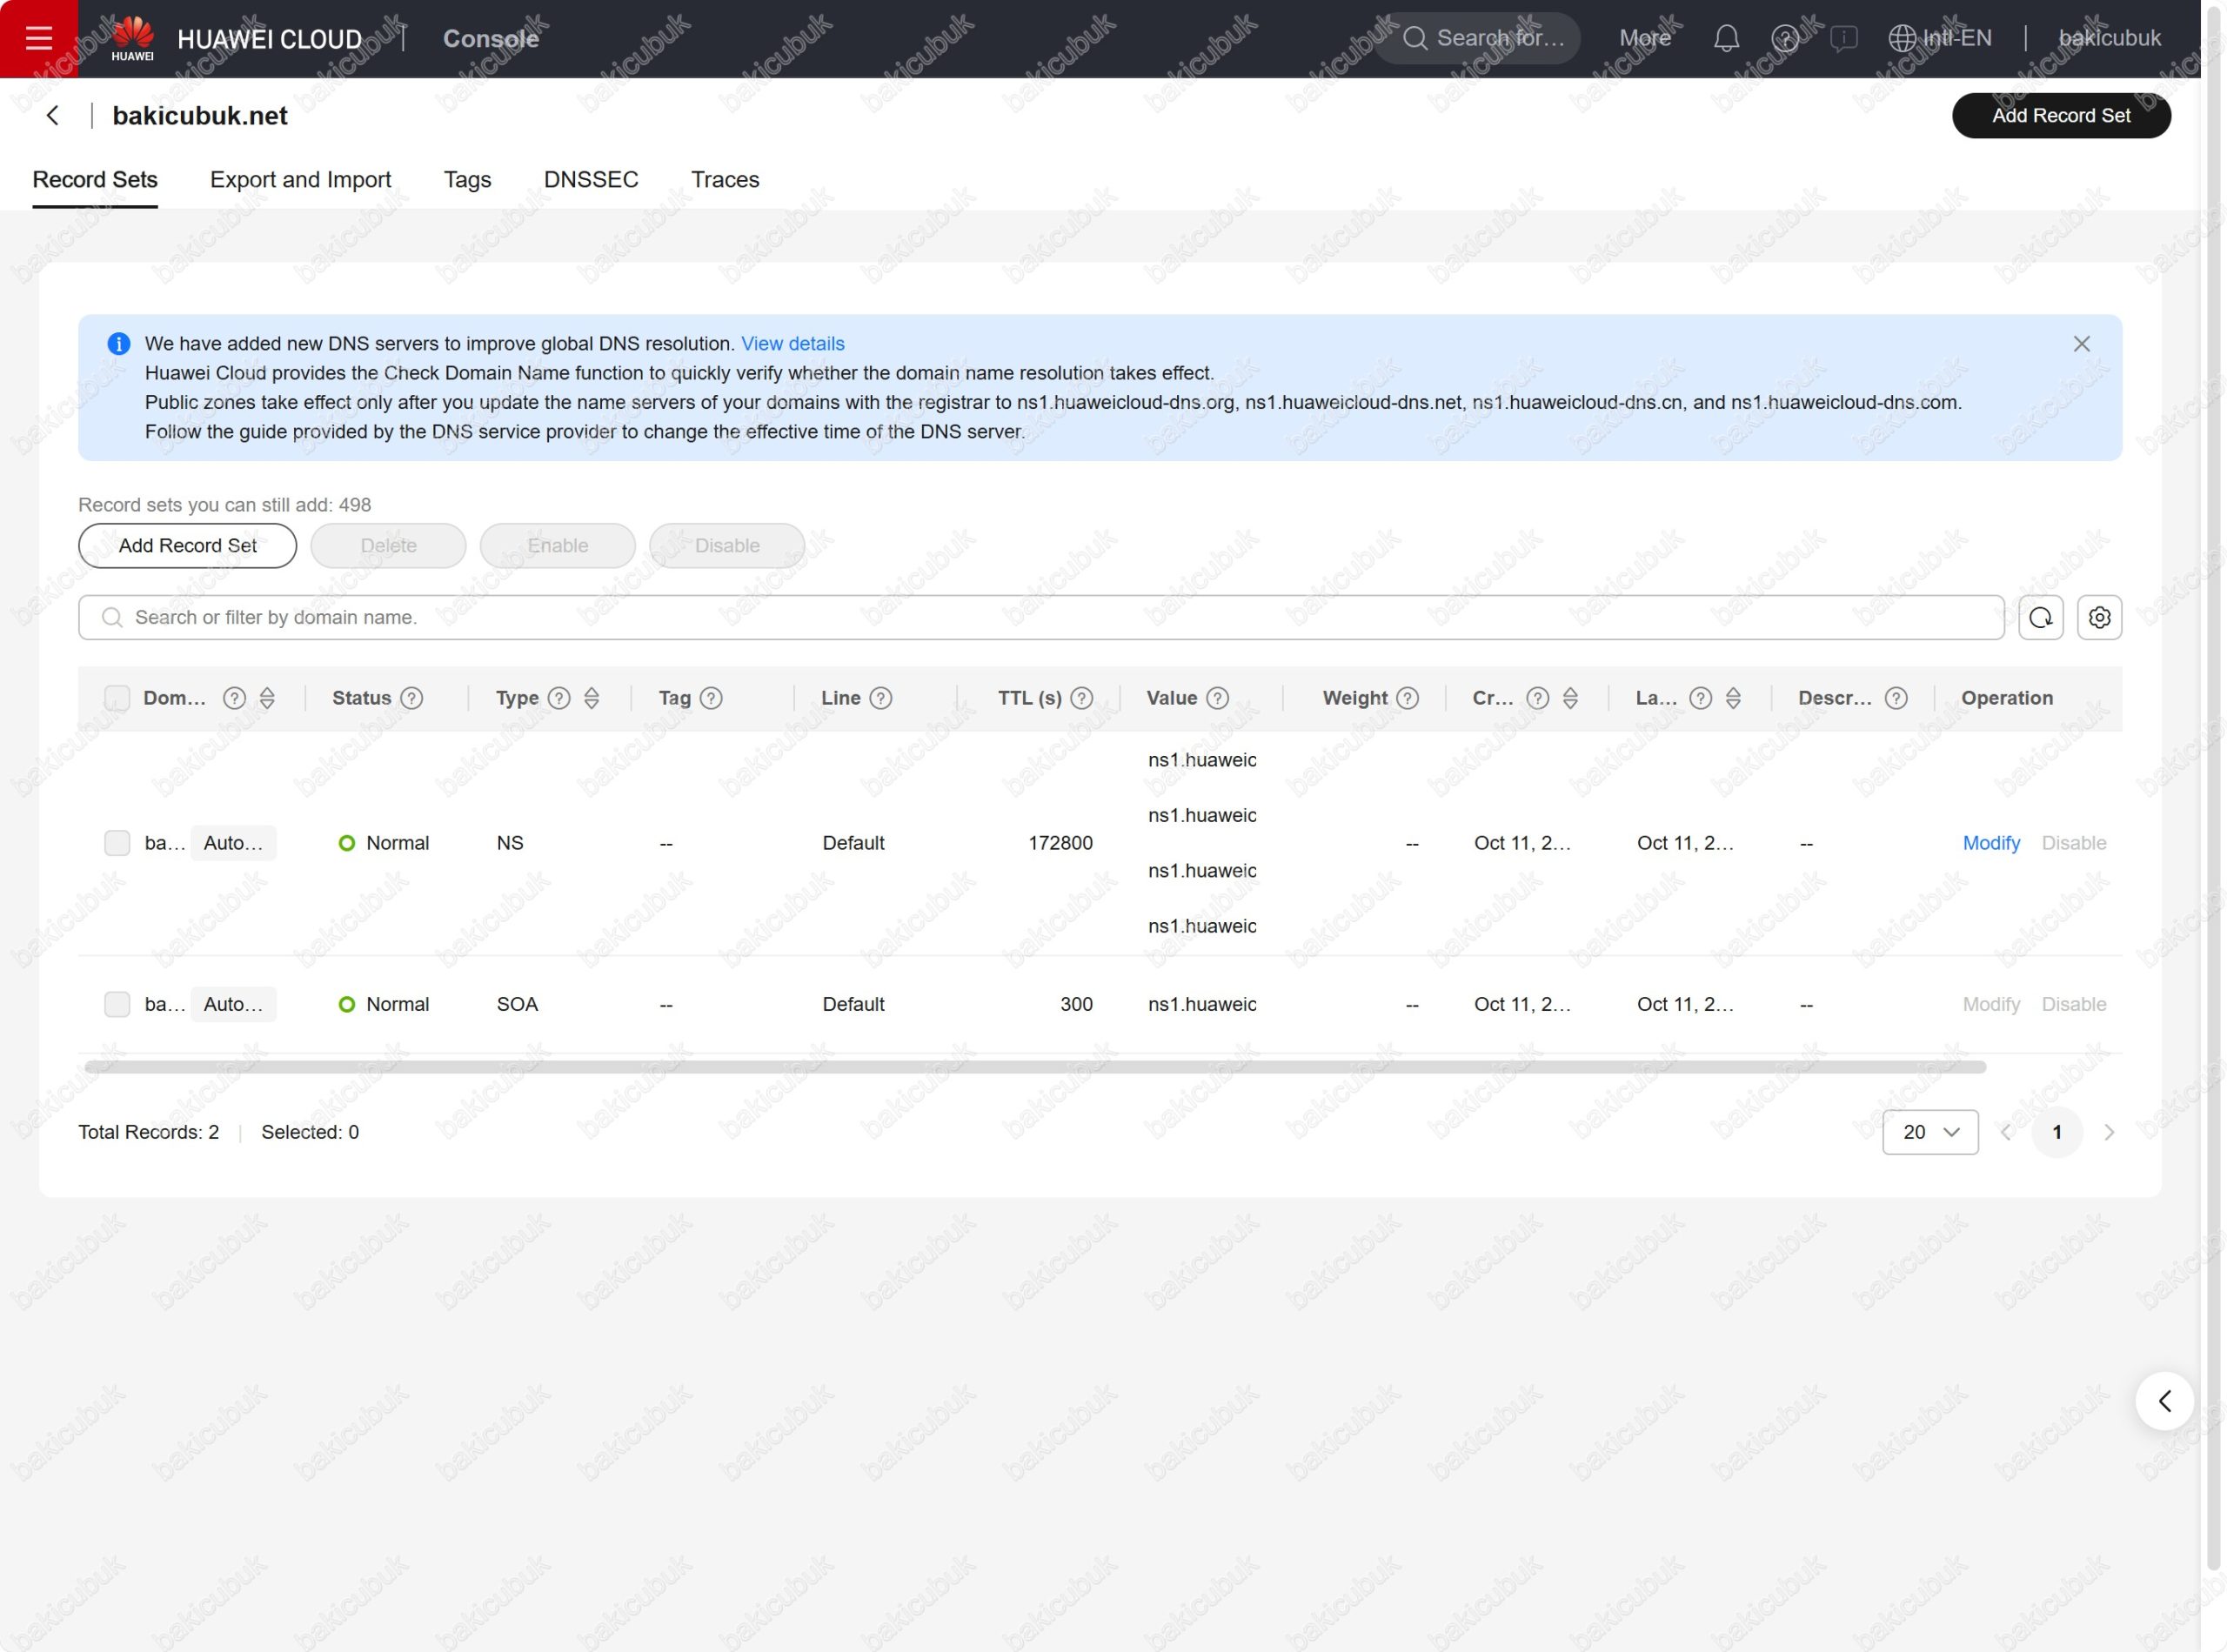Click the Status column help icon

412,698
